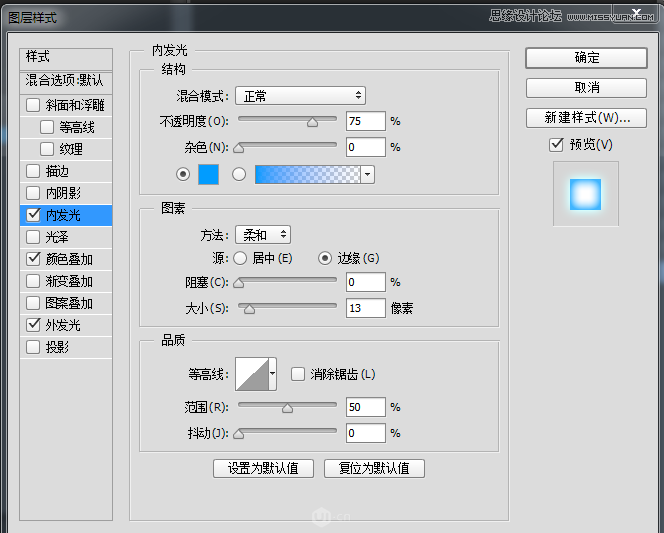Expand the 等高线 contour picker arrow
Viewport: 664px width, 533px height.
coord(273,374)
